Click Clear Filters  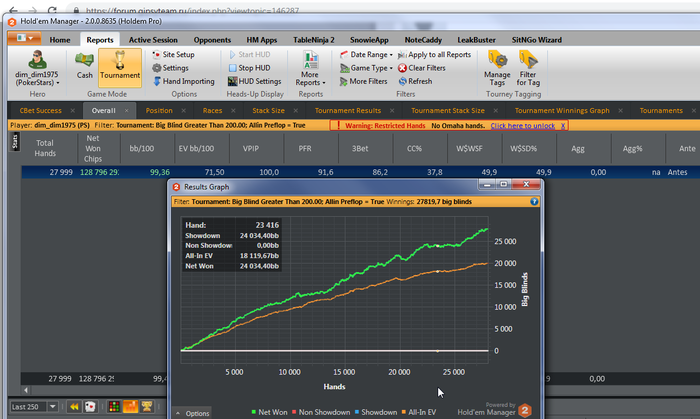click(x=422, y=68)
